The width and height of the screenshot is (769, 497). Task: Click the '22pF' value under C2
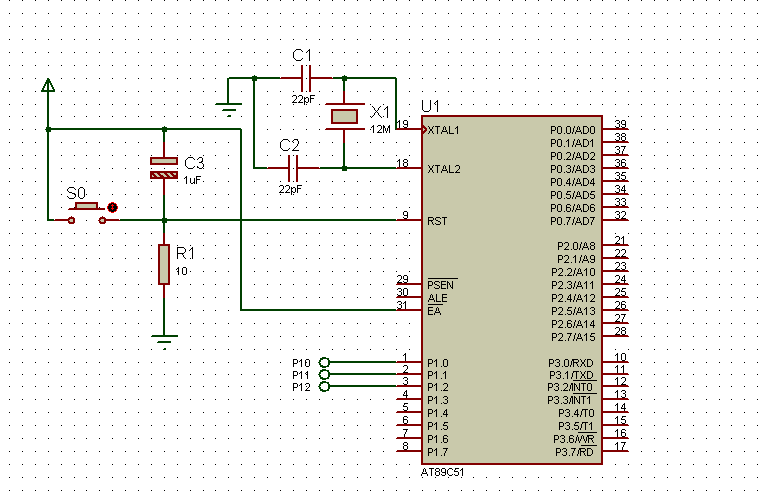click(x=290, y=189)
